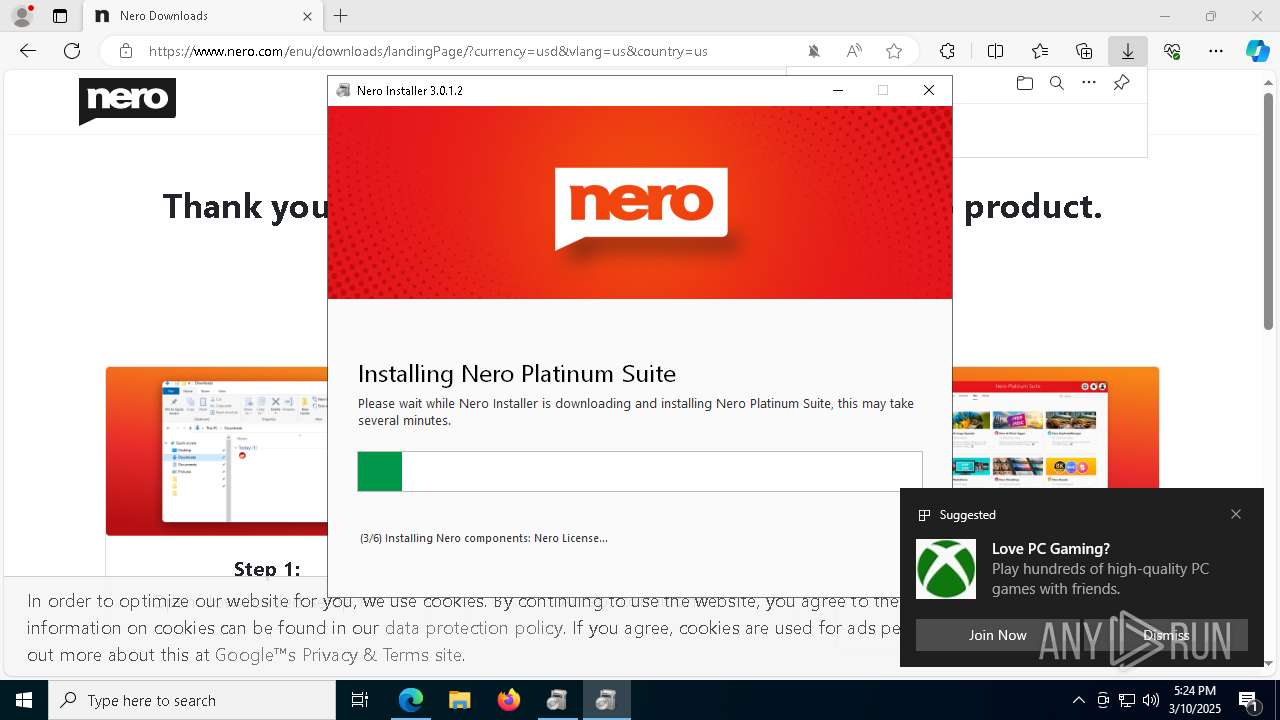Click the Installing Nero components status text
This screenshot has width=1280, height=720.
[x=484, y=538]
